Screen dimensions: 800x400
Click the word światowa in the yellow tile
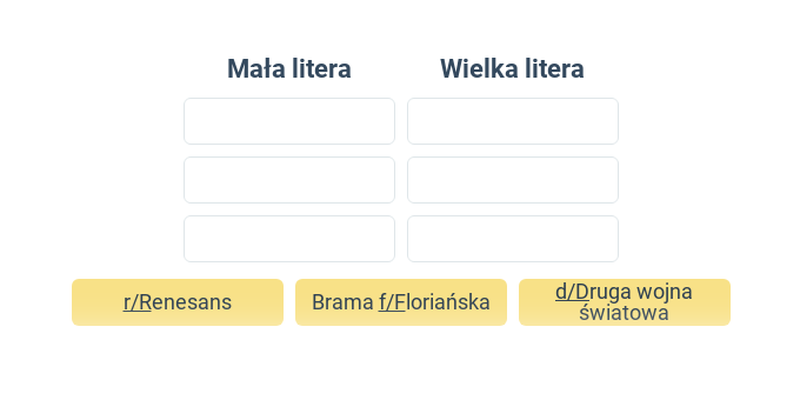624,312
